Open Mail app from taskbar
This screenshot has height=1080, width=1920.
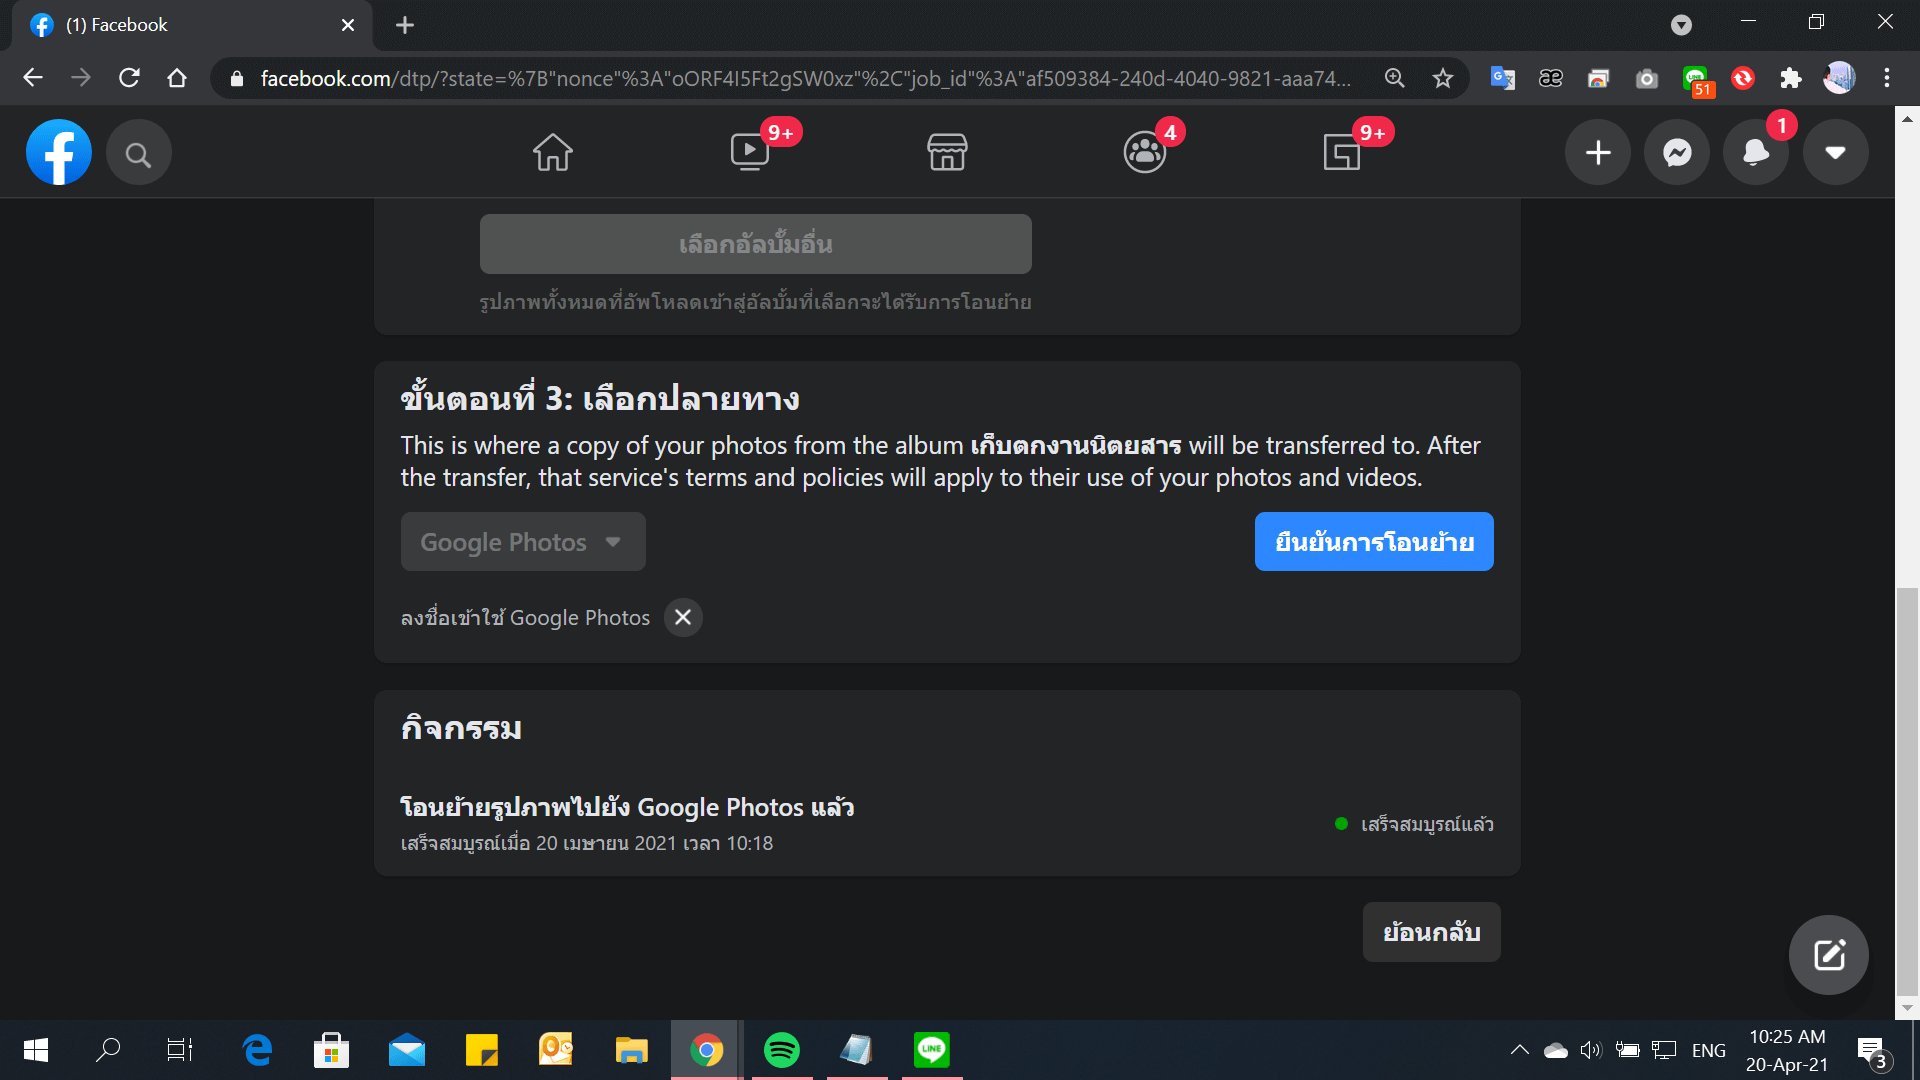(407, 1050)
